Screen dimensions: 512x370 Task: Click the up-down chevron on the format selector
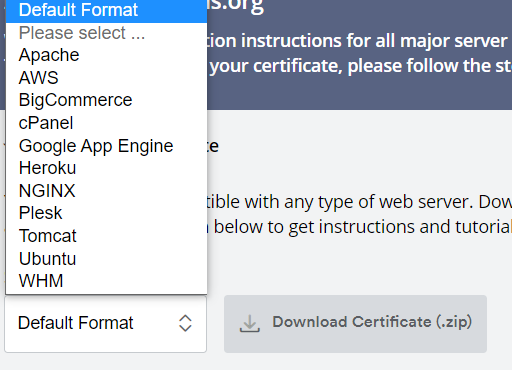click(185, 323)
